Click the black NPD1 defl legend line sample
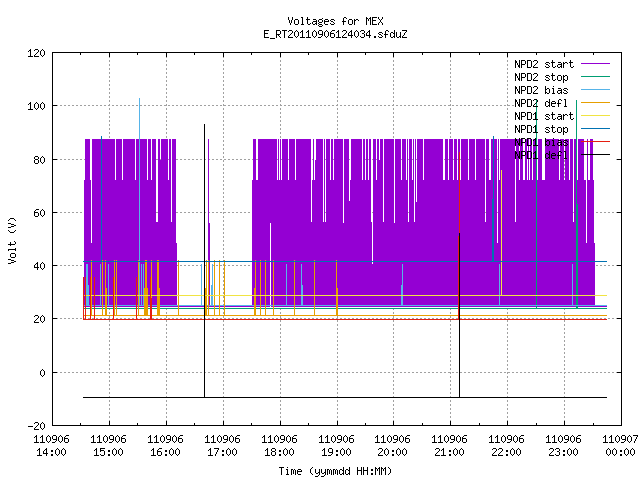The width and height of the screenshot is (640, 480). tap(596, 155)
